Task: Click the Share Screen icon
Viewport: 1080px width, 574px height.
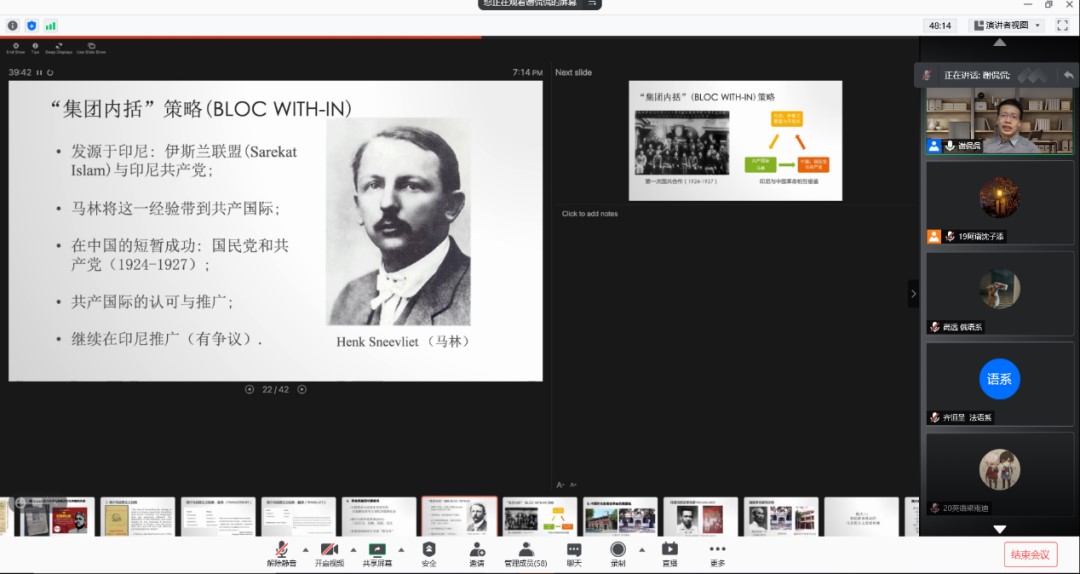Action: [x=377, y=550]
